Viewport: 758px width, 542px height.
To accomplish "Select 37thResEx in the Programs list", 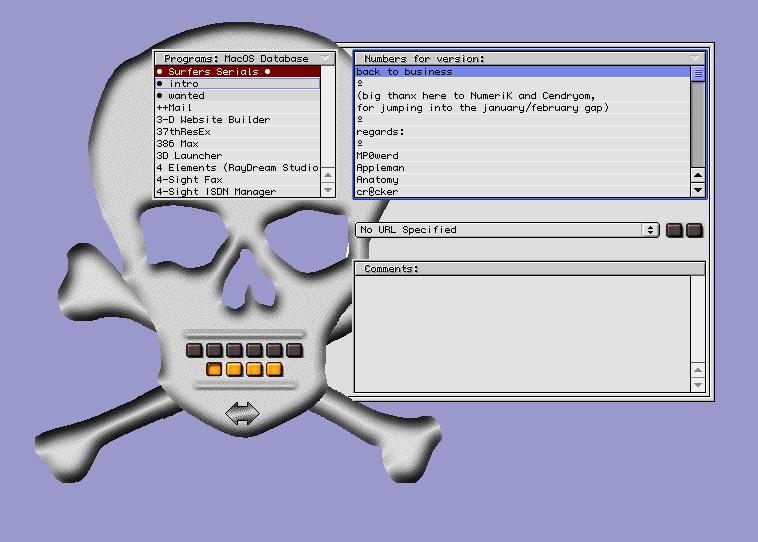I will point(238,132).
